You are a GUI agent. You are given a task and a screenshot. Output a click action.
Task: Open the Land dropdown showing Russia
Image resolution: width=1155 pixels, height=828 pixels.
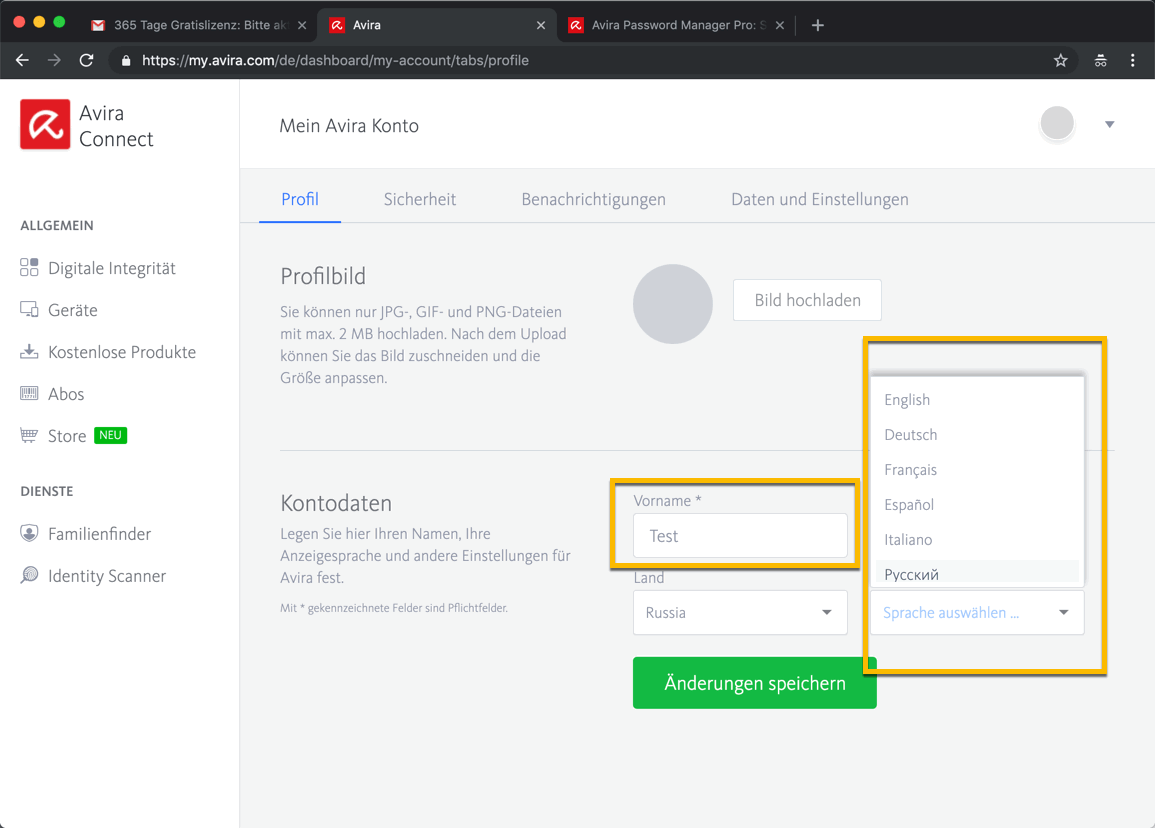click(740, 612)
